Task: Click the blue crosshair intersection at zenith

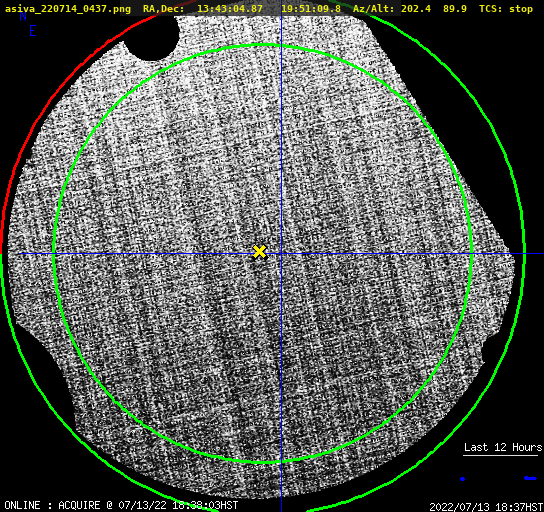Action: (x=281, y=254)
